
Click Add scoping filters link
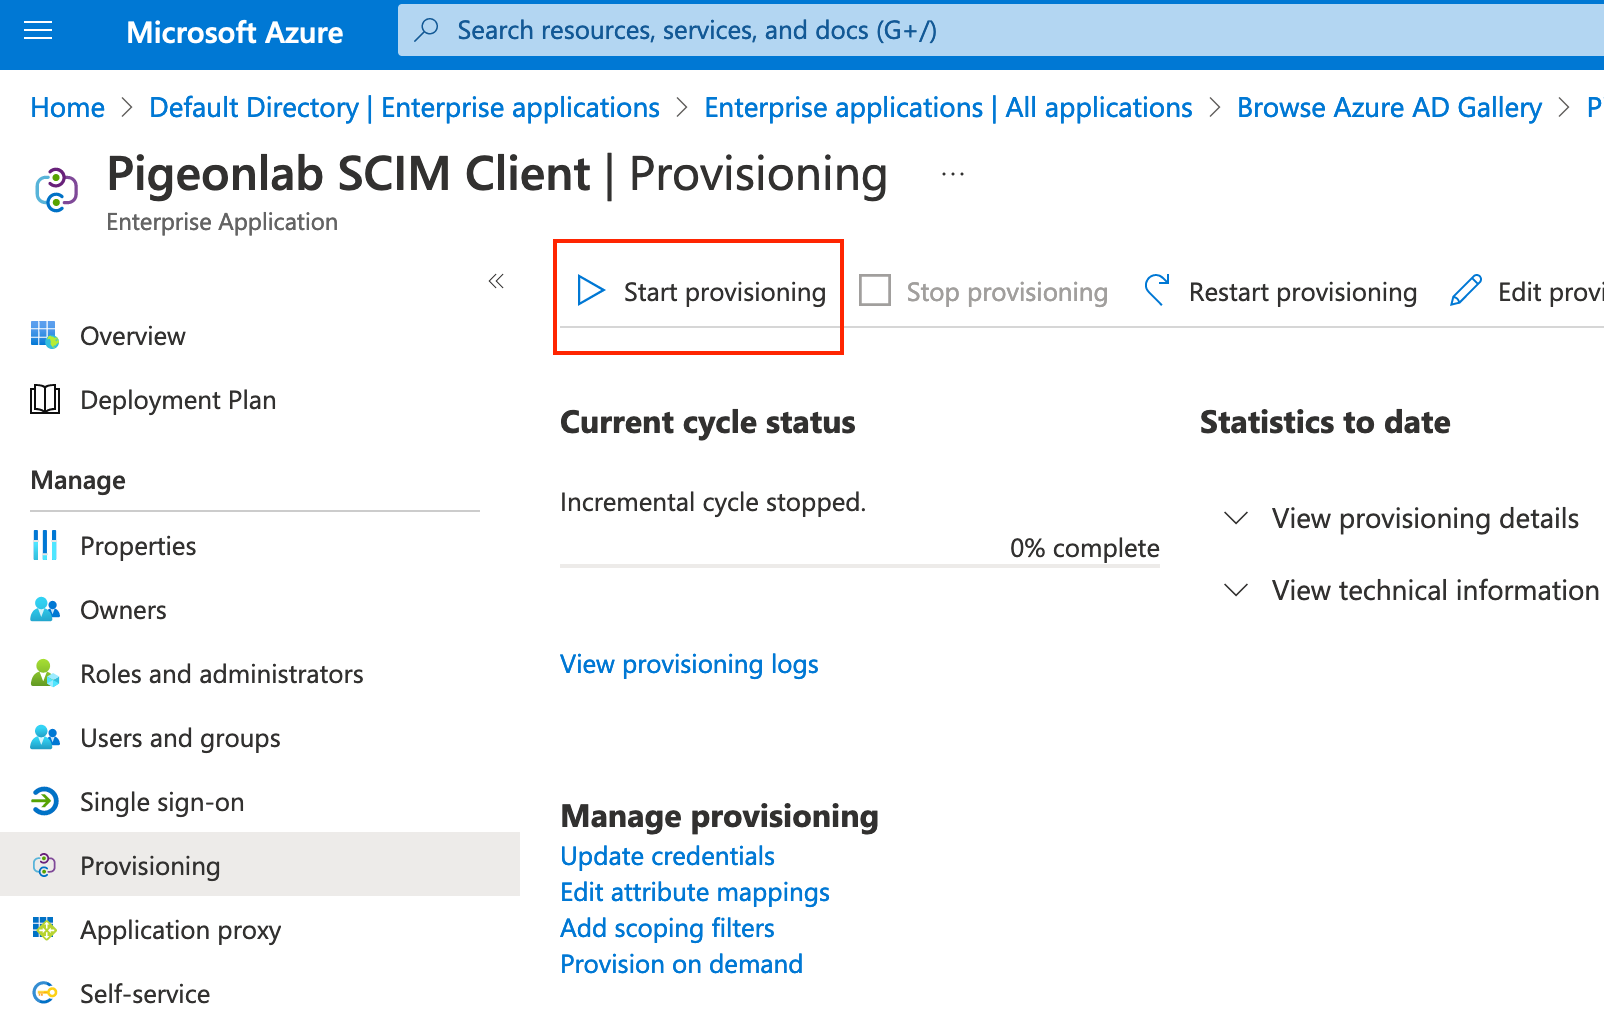coord(667,928)
